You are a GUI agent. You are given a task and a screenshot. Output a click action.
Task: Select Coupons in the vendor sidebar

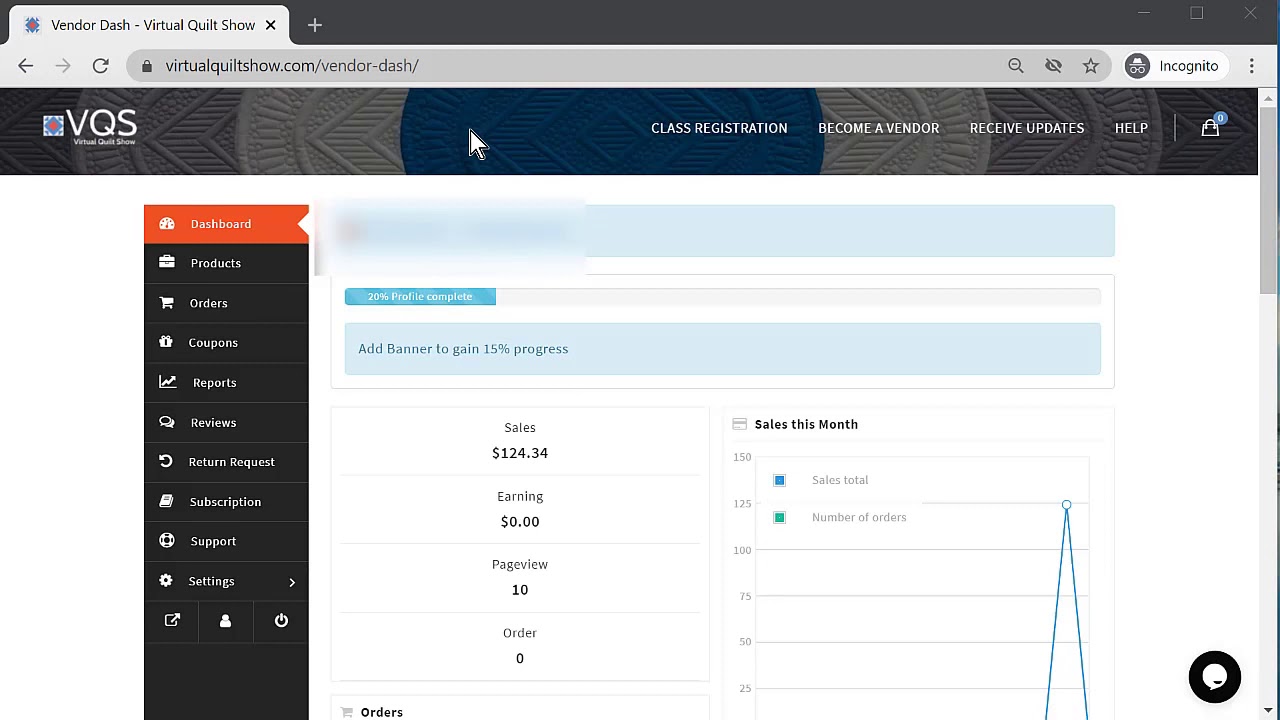tap(226, 342)
